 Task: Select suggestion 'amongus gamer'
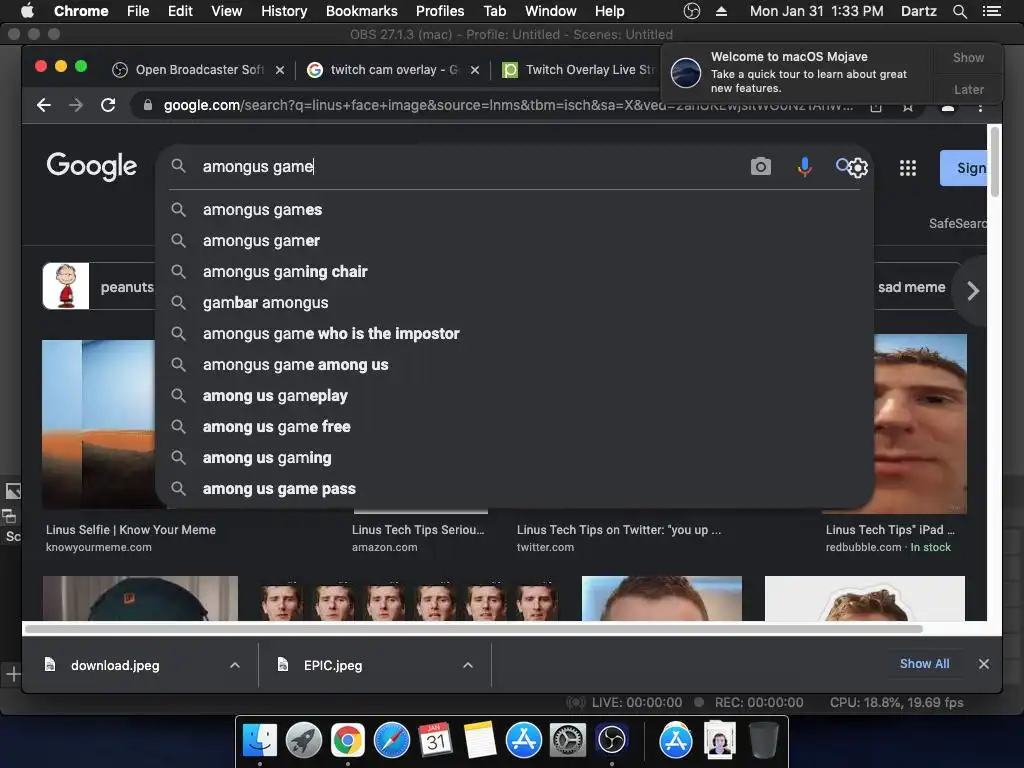(515, 241)
